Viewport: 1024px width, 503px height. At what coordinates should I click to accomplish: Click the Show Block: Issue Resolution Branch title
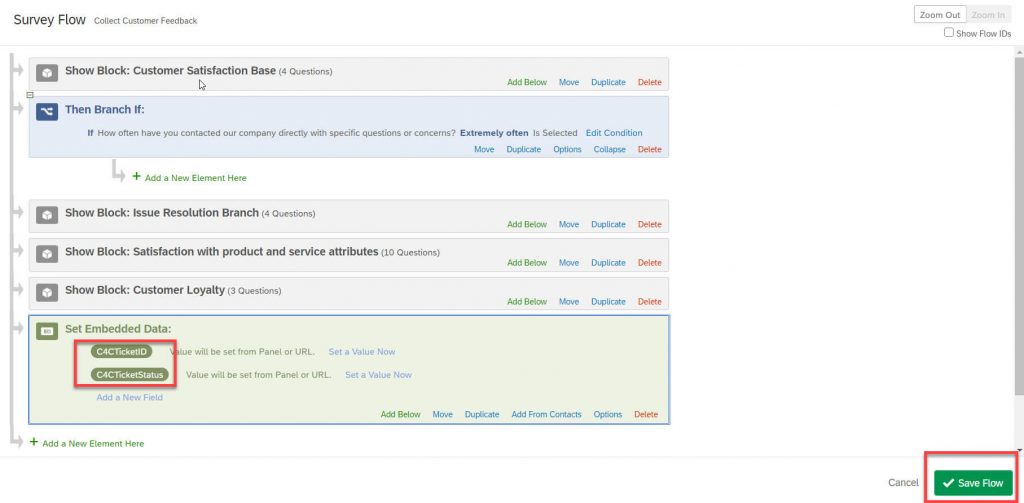coord(162,213)
